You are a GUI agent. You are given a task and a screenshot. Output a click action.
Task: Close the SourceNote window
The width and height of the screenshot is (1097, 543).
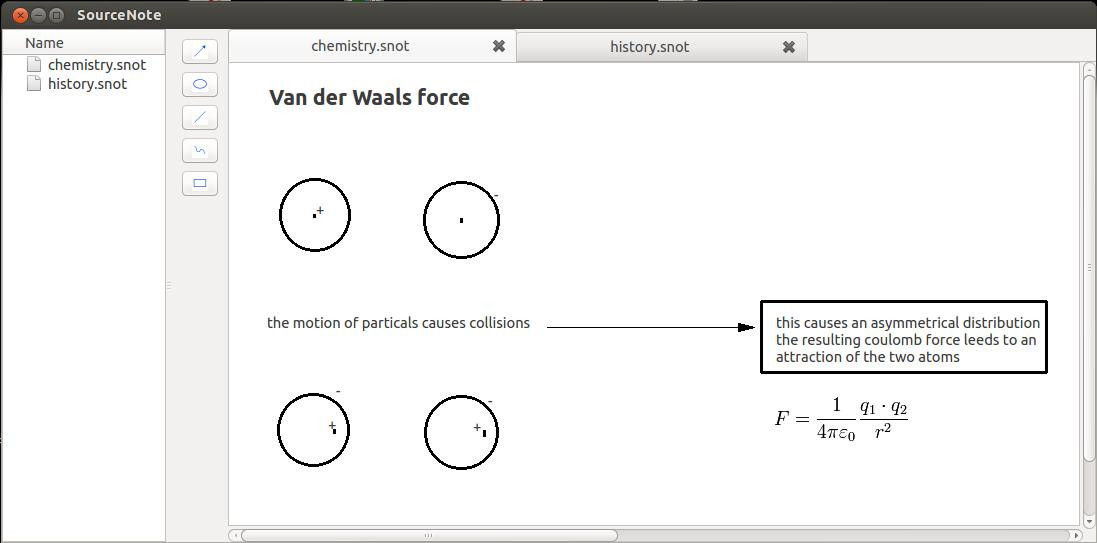pos(20,15)
